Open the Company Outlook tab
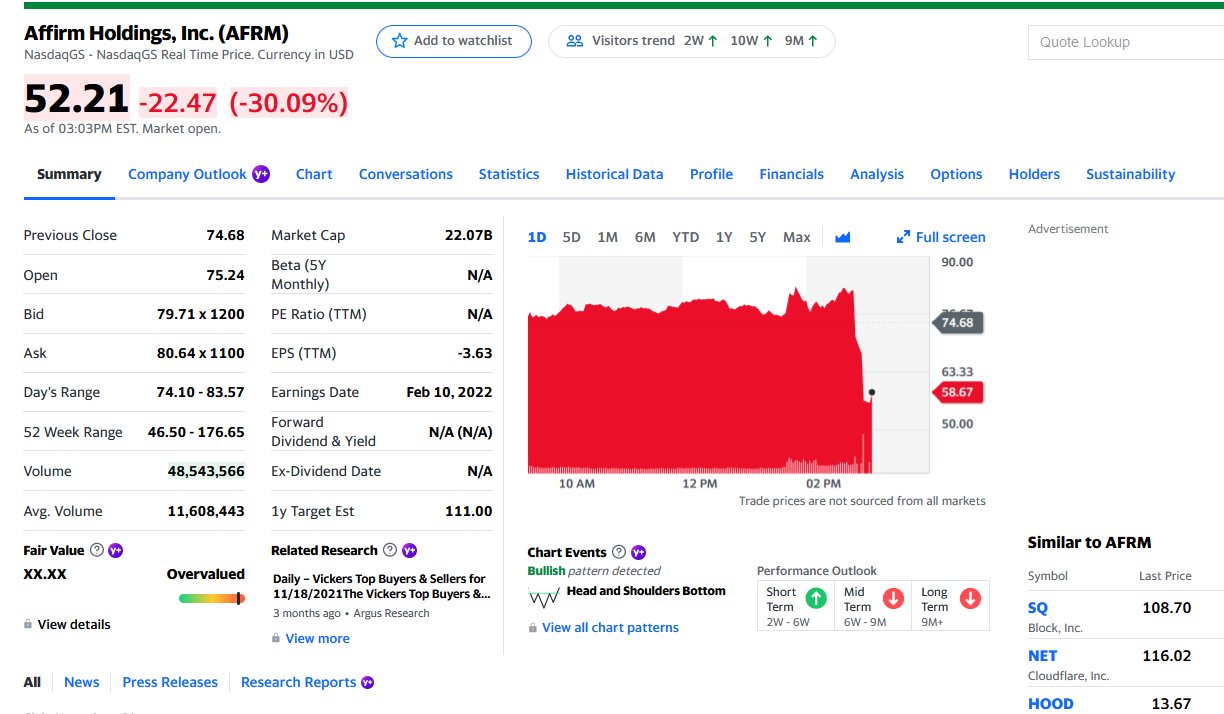Screen dimensions: 1224x714 pos(187,174)
